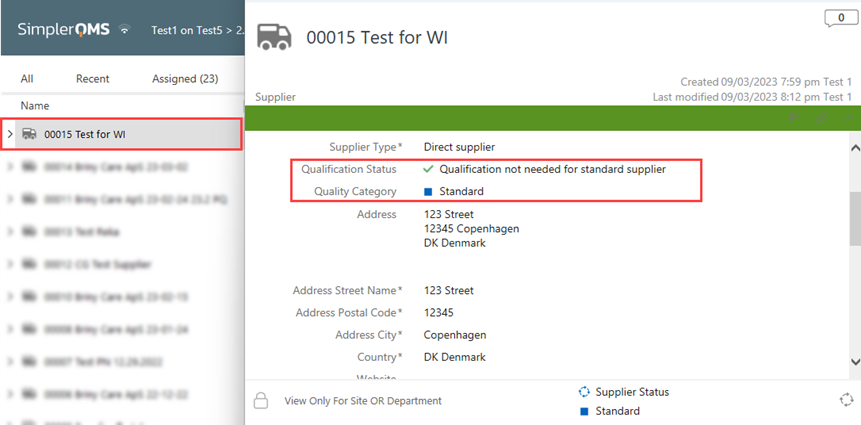Viewport: 861px width, 425px height.
Task: Click the blue Quality Category square
Action: tap(428, 192)
